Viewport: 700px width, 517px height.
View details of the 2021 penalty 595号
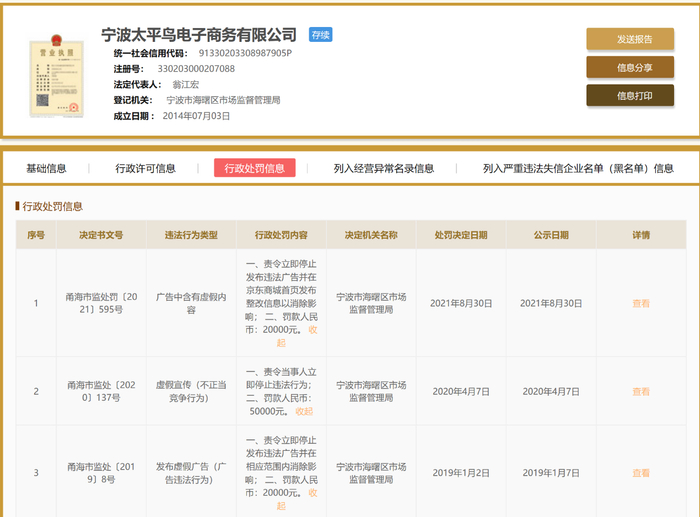point(640,303)
